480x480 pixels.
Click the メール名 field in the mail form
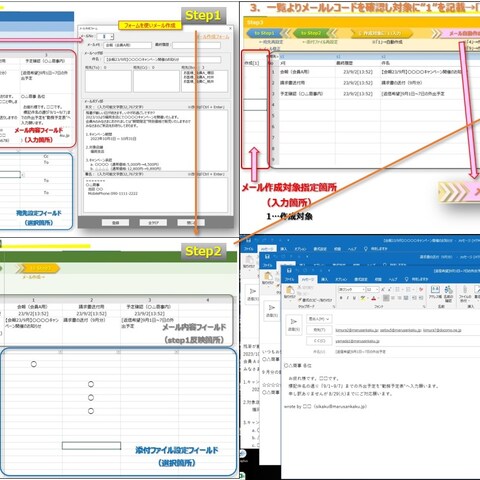pos(128,45)
